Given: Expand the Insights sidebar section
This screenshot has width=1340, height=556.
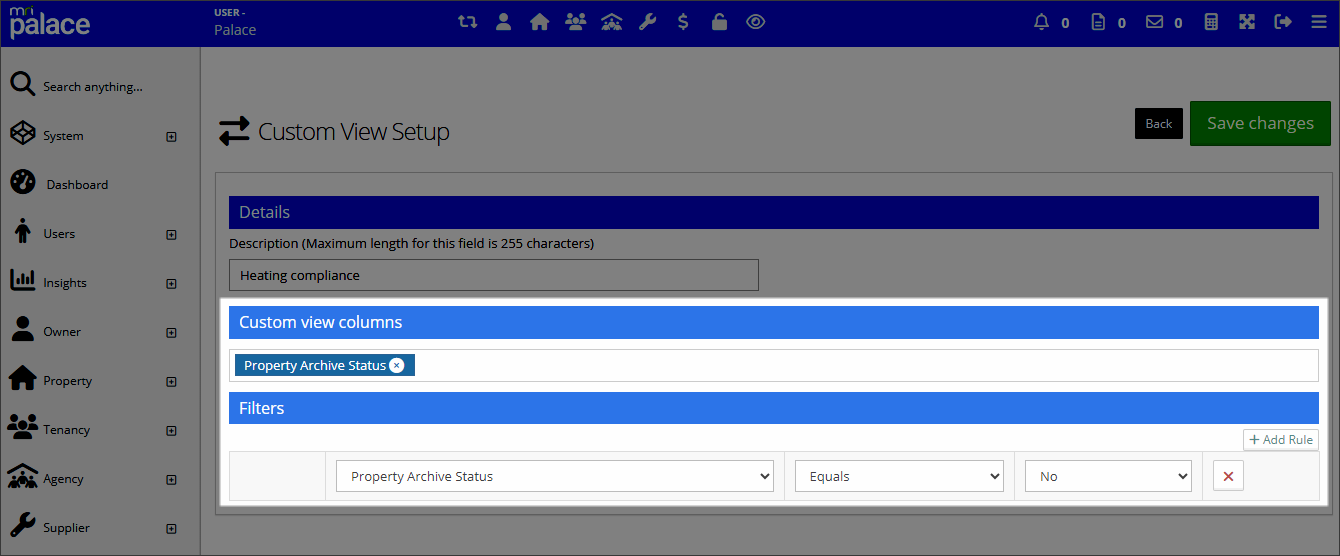Looking at the screenshot, I should (x=171, y=284).
